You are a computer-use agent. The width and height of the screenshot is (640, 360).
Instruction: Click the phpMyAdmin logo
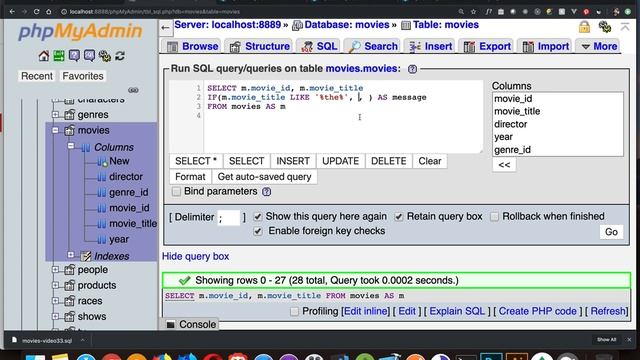(x=80, y=31)
